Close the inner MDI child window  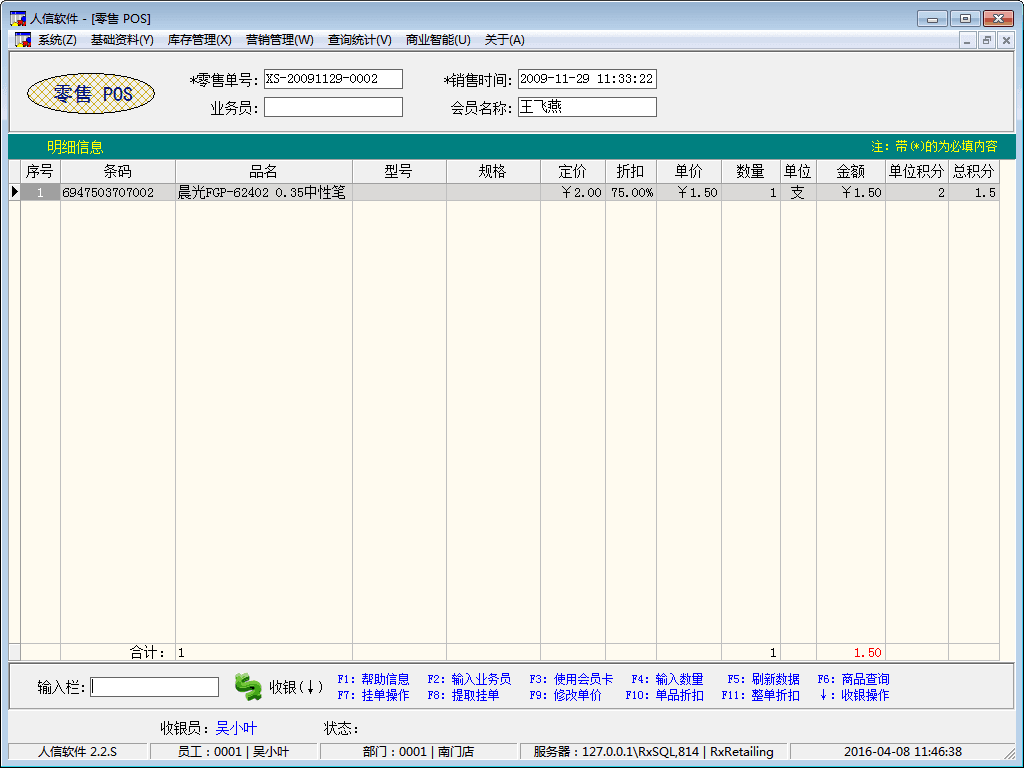(x=1006, y=40)
